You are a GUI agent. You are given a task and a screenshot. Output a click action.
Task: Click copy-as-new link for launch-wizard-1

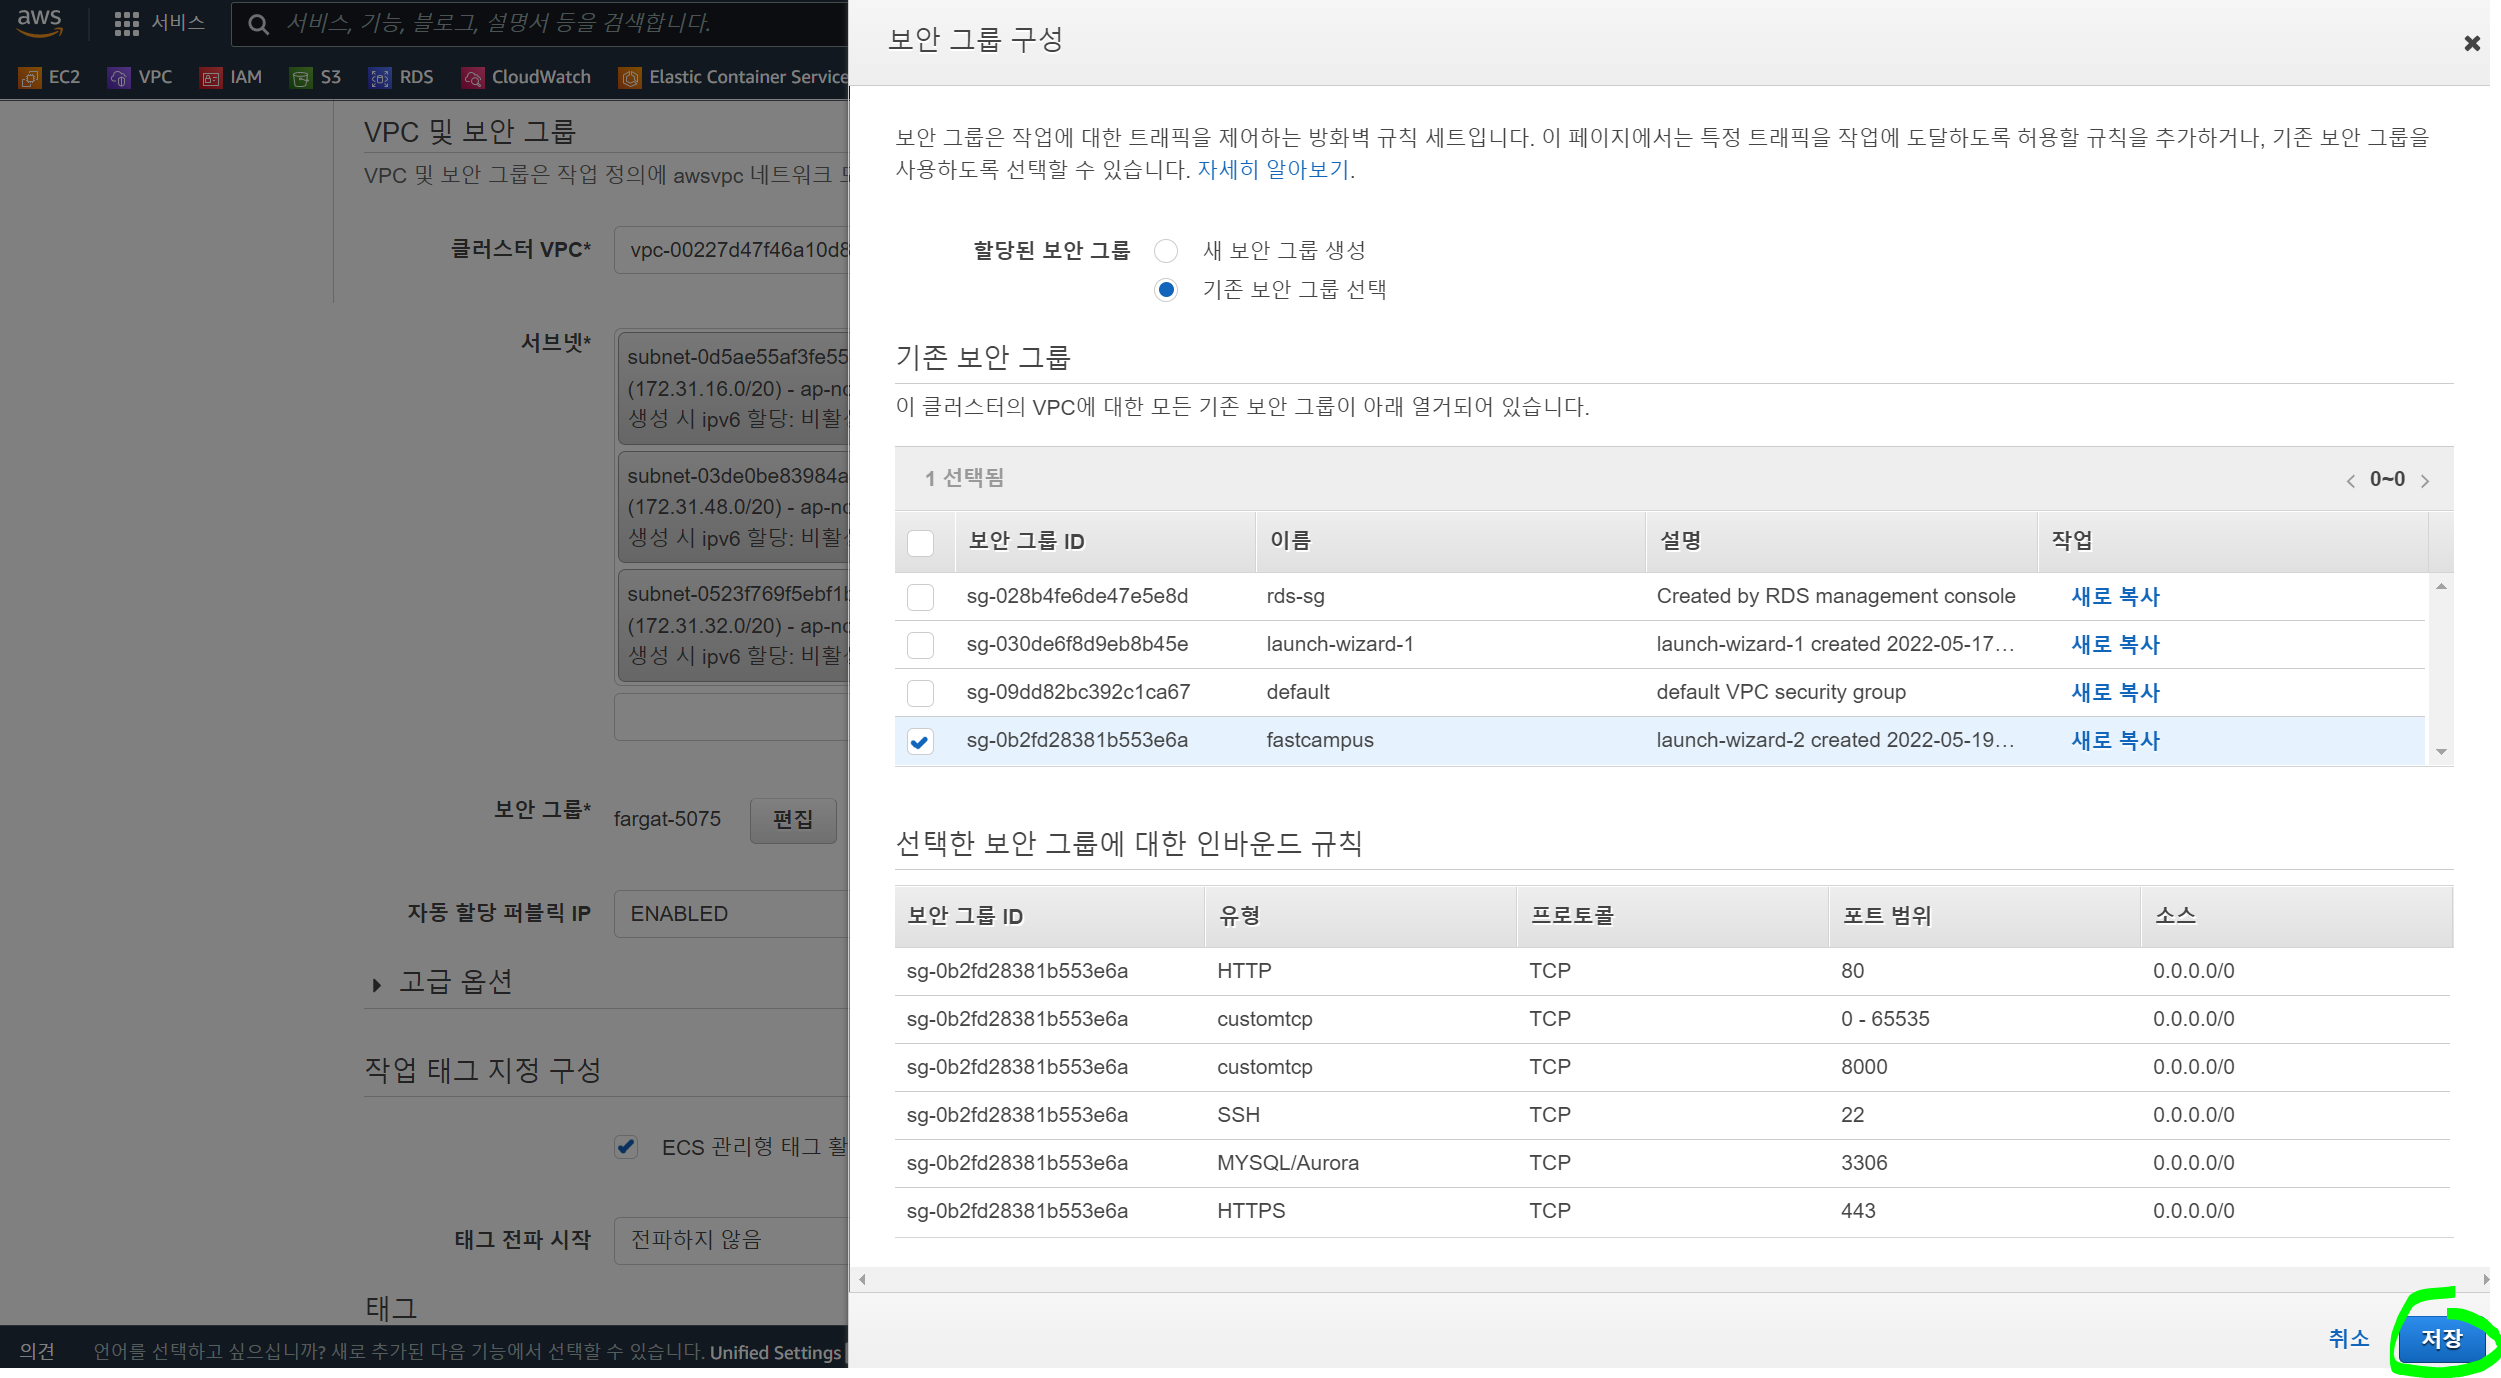coord(2115,645)
